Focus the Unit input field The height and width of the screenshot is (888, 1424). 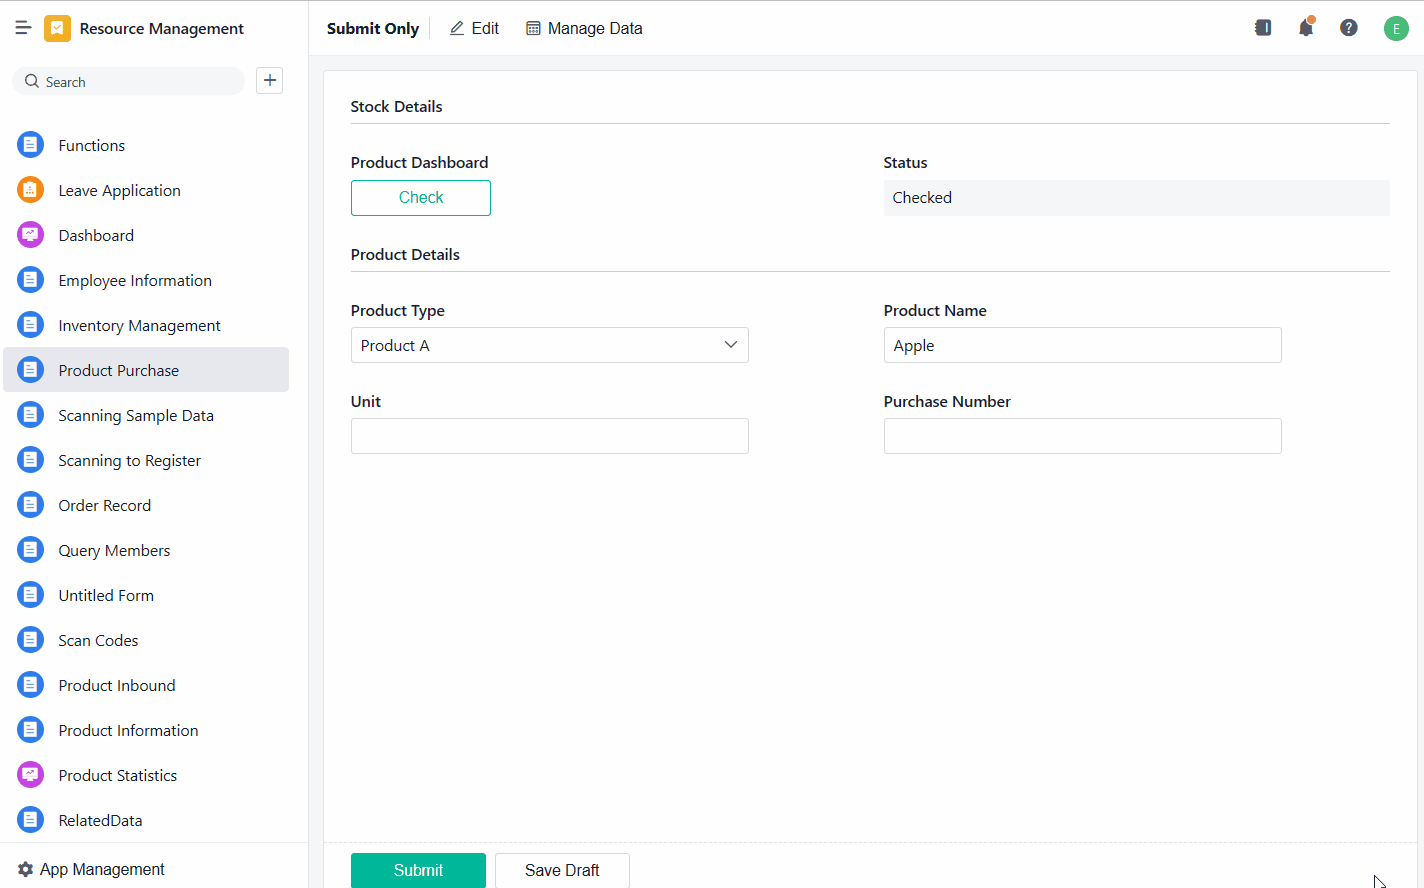pos(549,436)
